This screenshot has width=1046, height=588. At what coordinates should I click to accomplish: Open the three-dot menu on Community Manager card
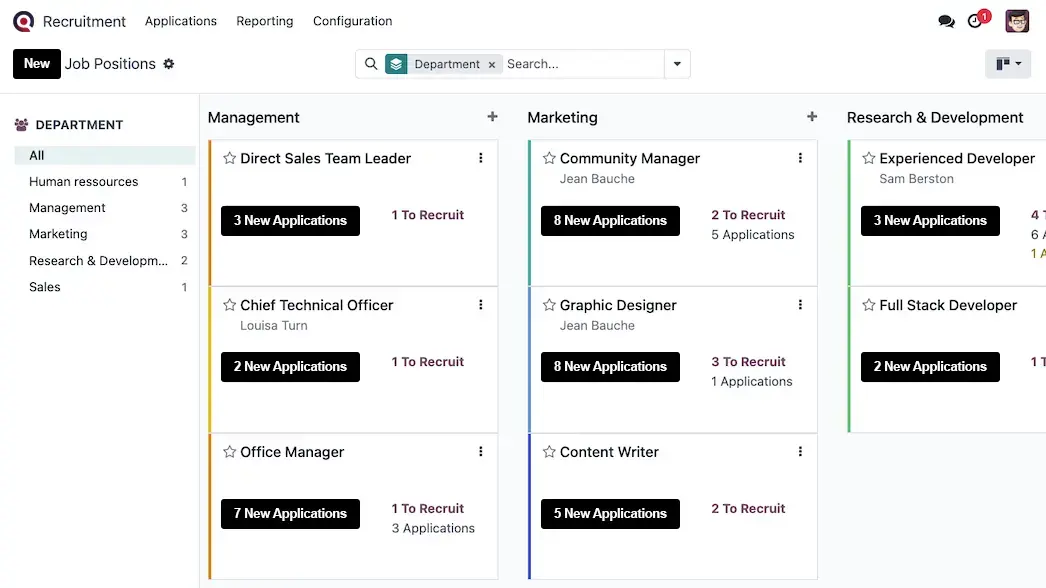tap(800, 158)
